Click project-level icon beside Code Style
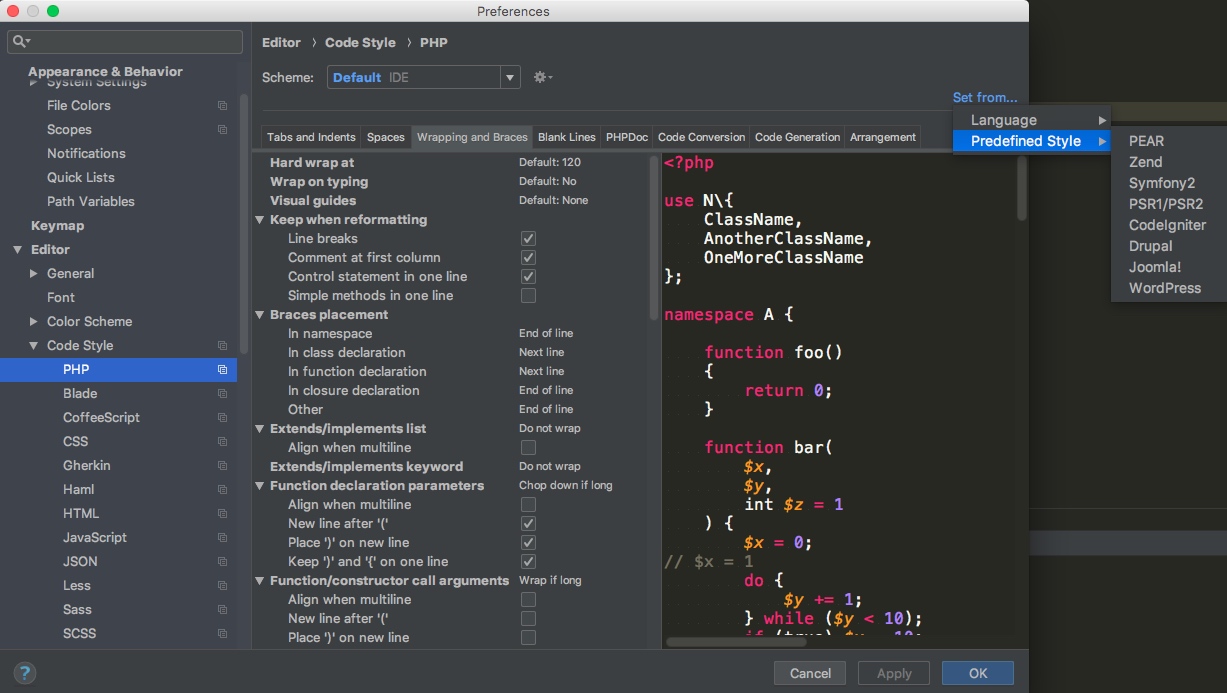Screen dimensions: 1227x693 [222, 345]
